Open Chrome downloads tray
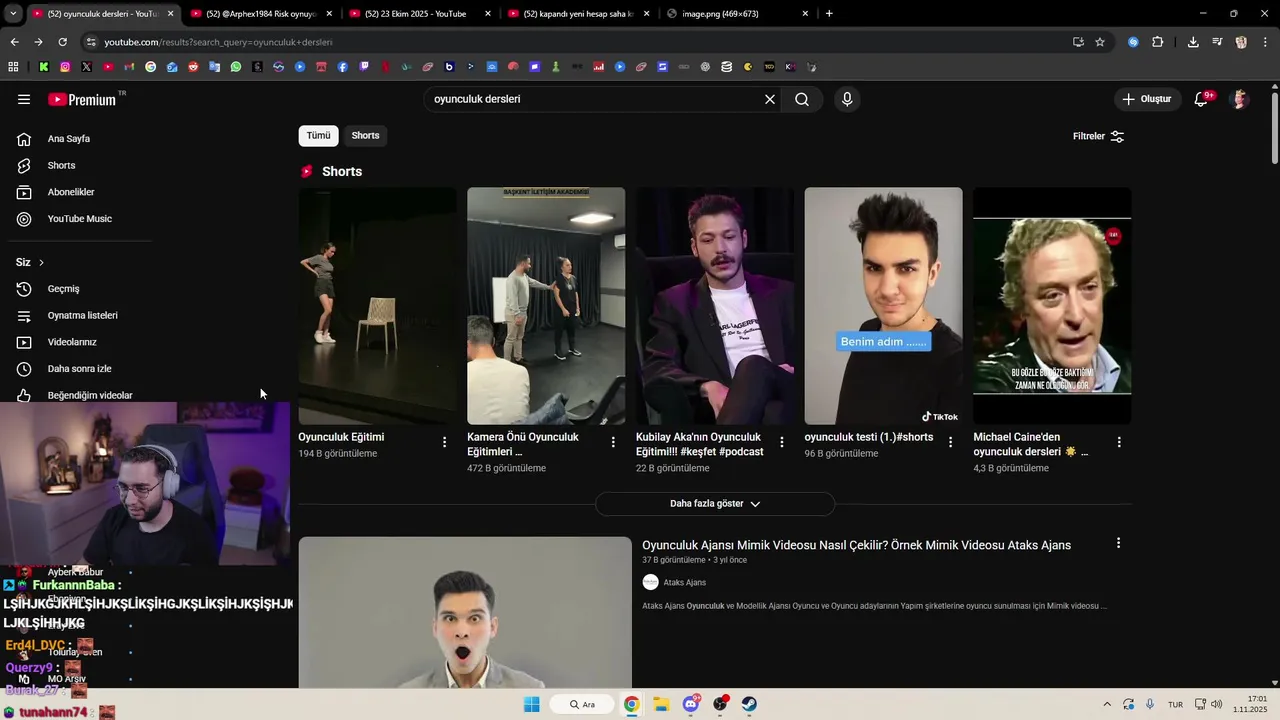This screenshot has width=1280, height=720. [x=1193, y=42]
